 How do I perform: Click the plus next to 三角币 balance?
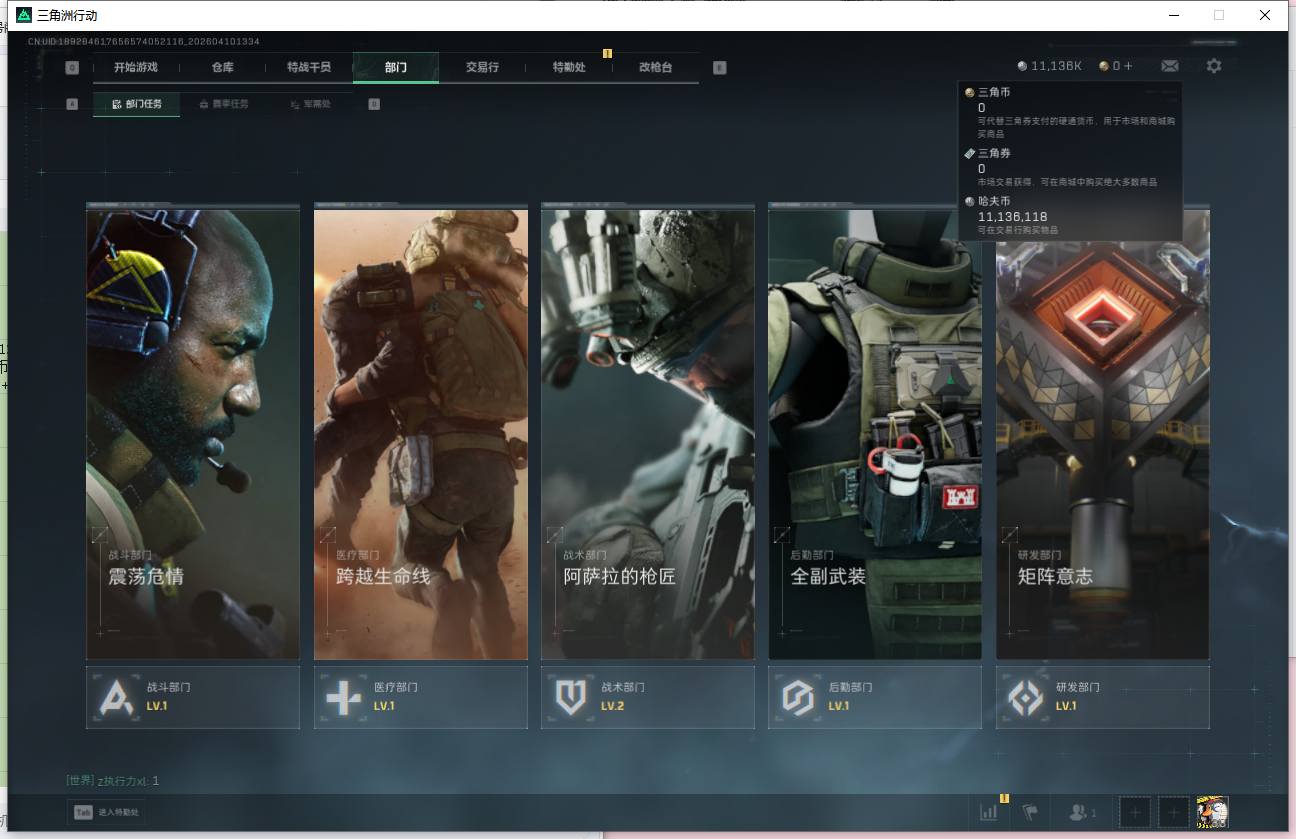(1128, 66)
